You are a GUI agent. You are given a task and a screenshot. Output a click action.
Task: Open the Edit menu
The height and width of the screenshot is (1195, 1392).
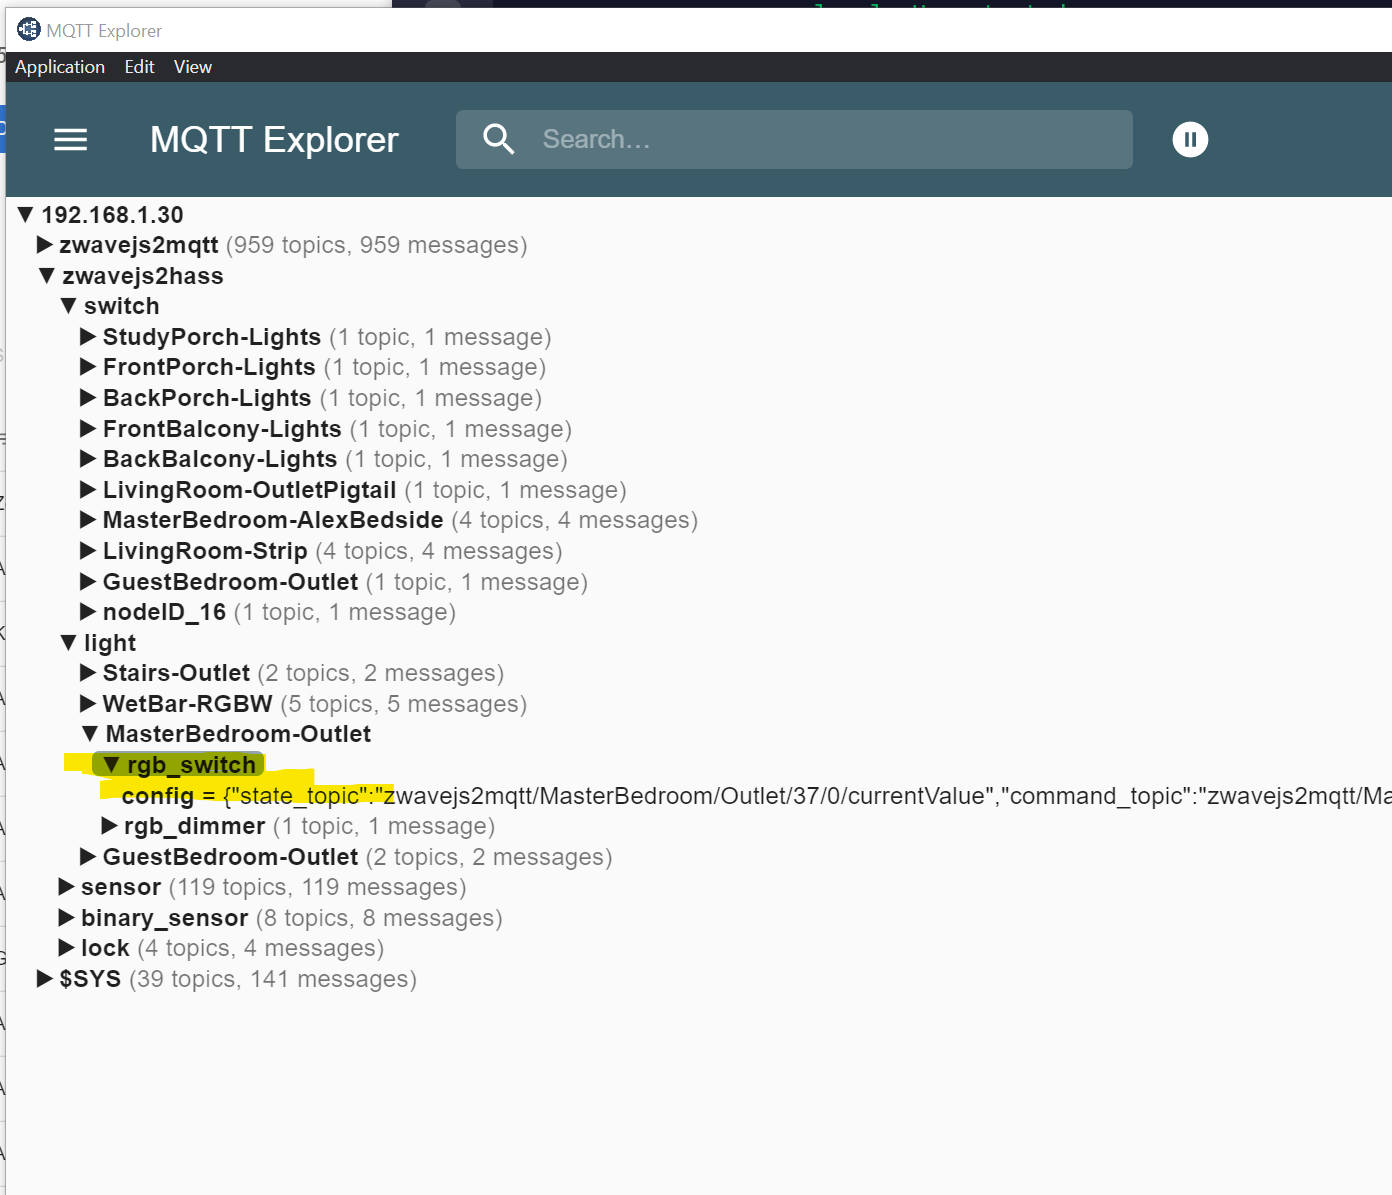139,67
